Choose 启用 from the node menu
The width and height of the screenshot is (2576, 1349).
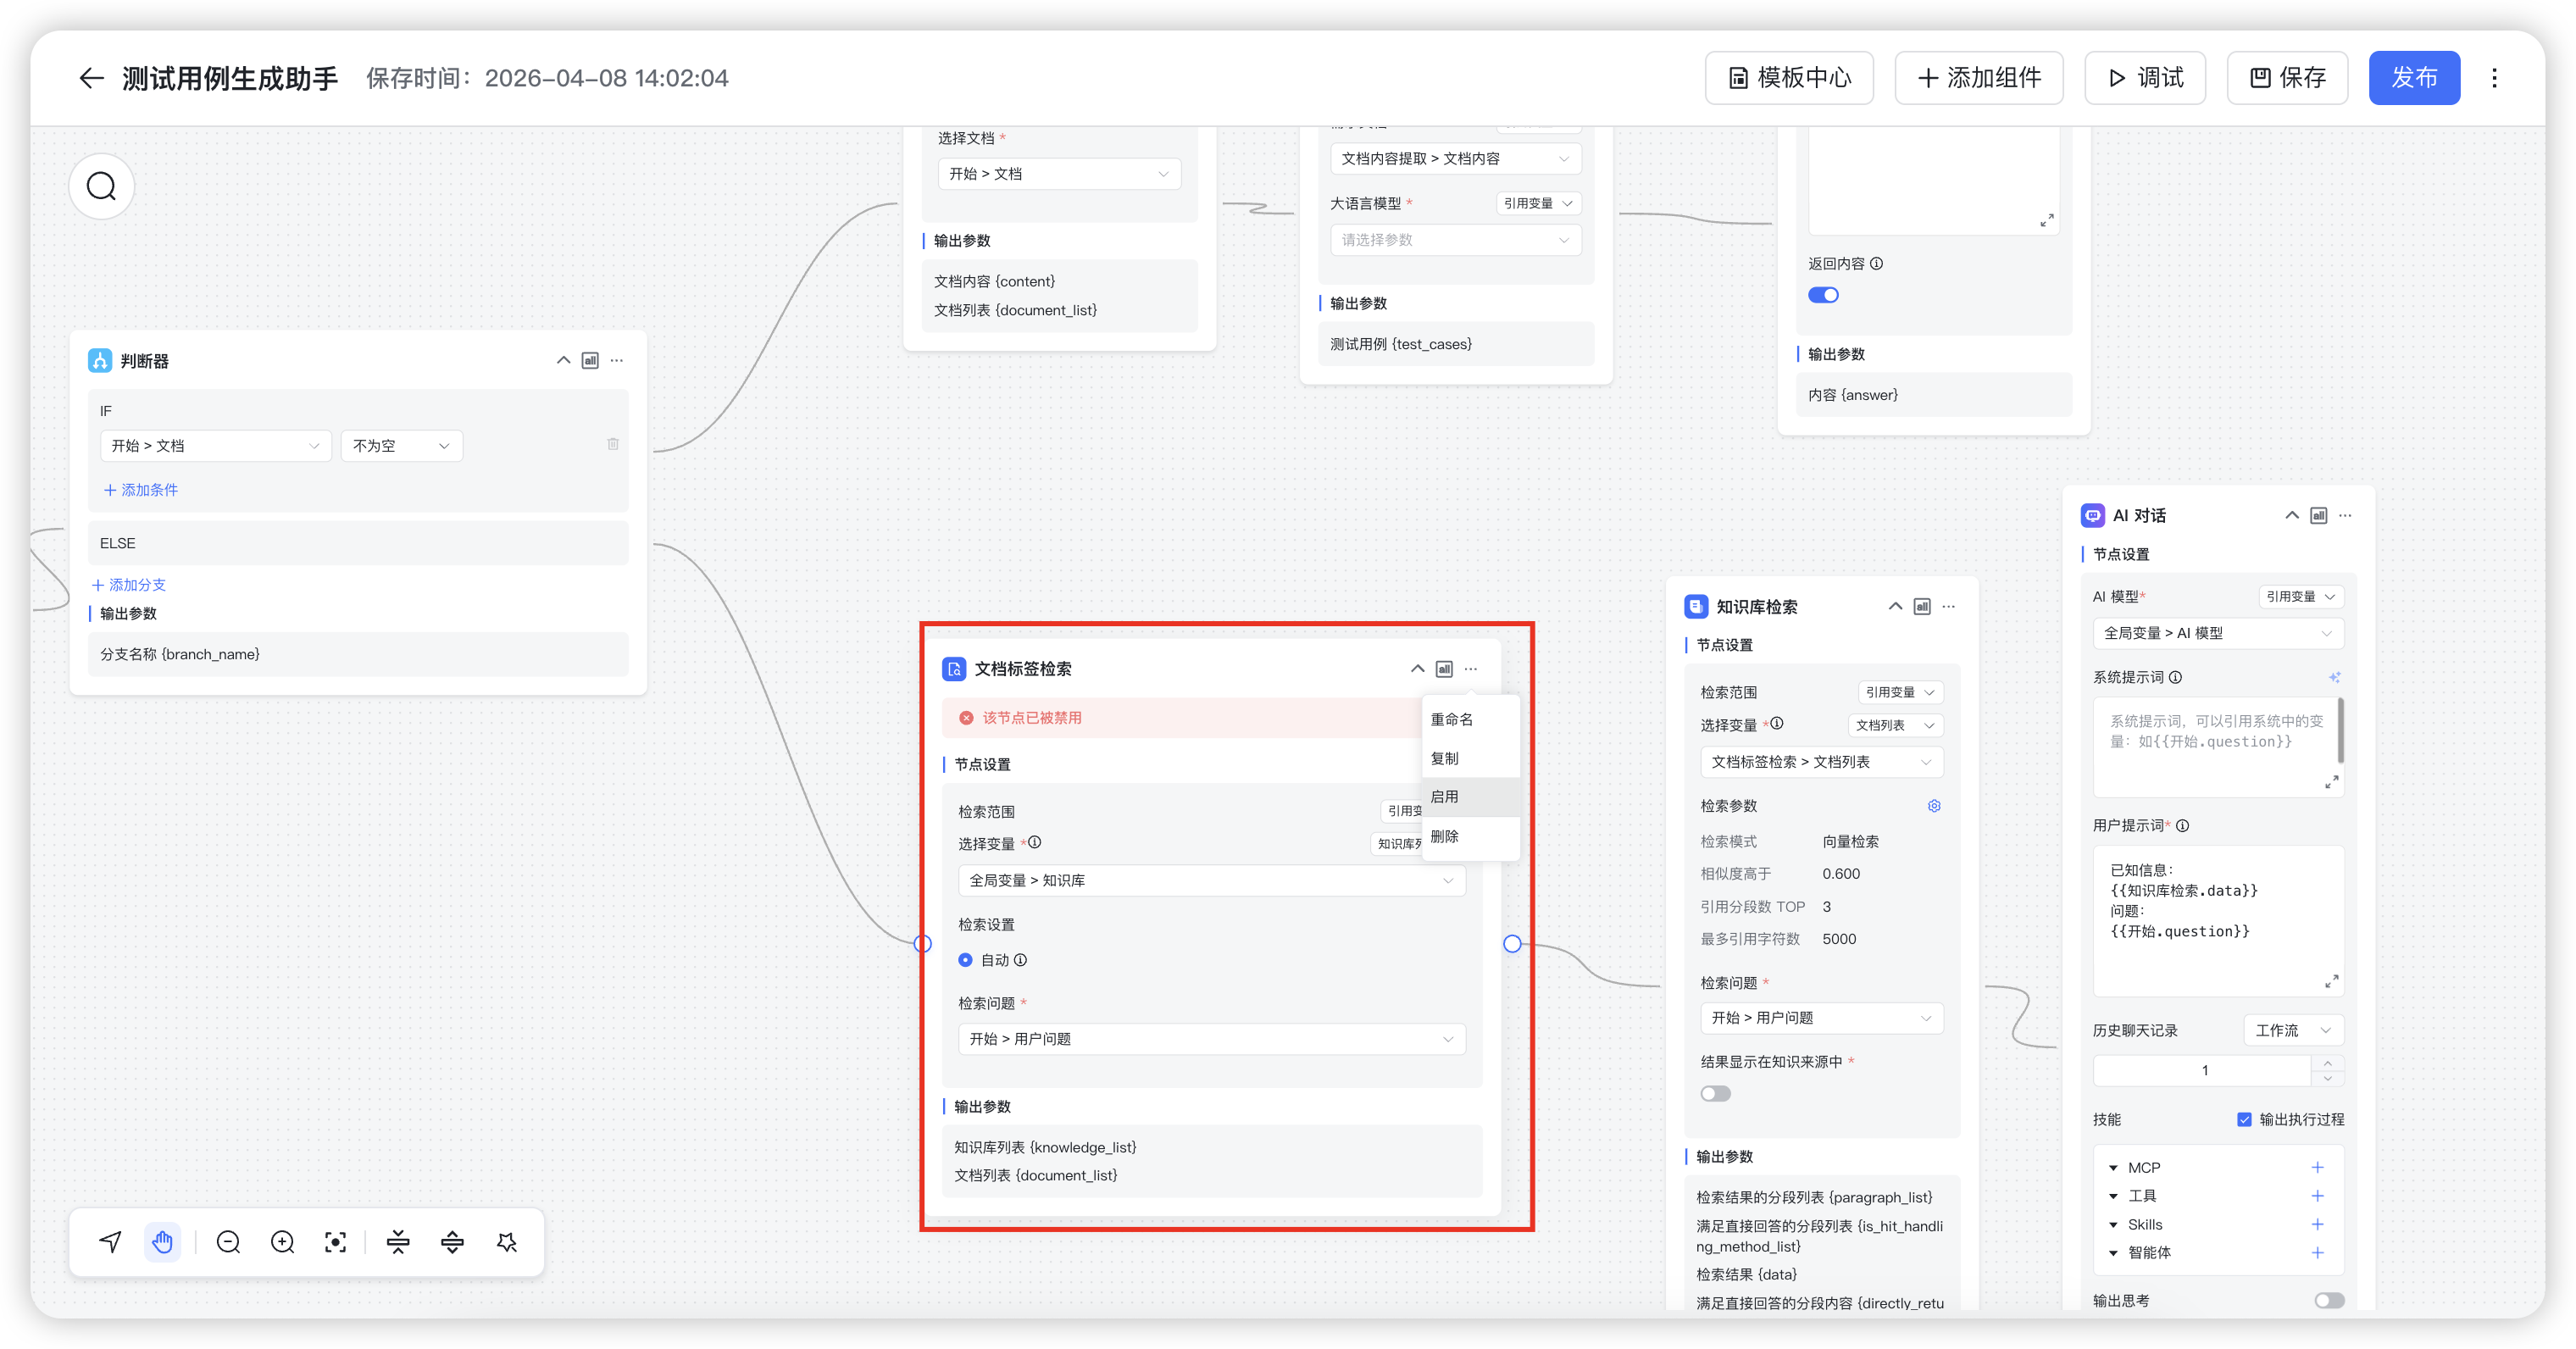pos(1470,797)
